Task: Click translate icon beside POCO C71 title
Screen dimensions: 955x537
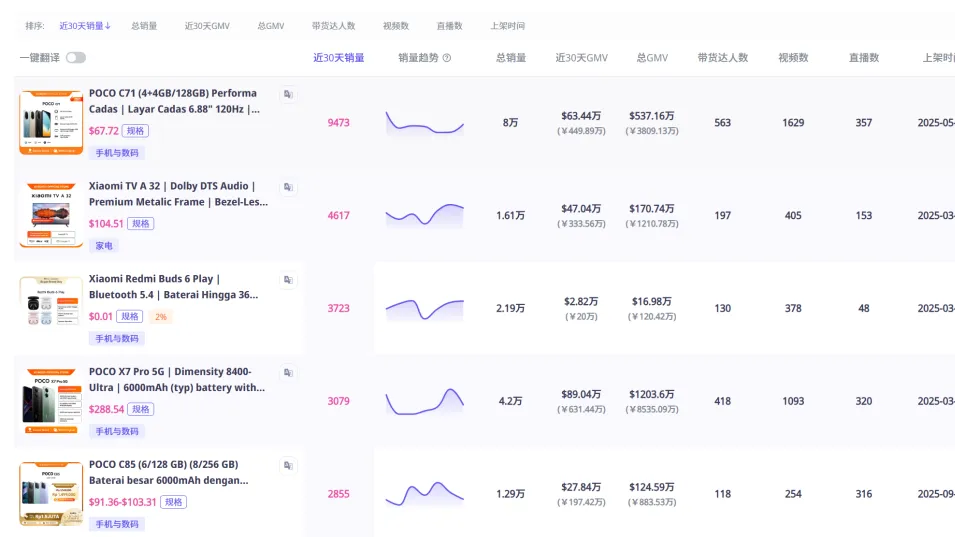Action: [288, 94]
